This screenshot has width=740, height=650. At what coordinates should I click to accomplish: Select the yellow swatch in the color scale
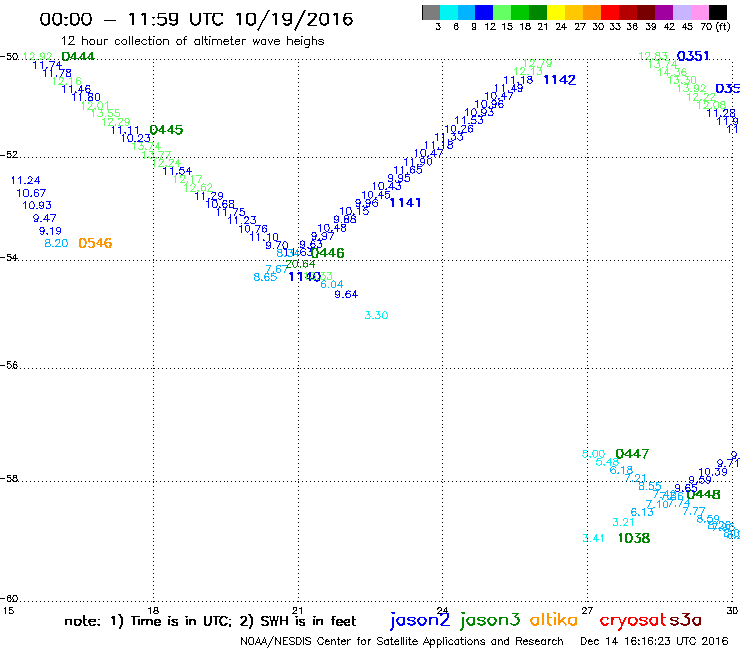coord(556,12)
